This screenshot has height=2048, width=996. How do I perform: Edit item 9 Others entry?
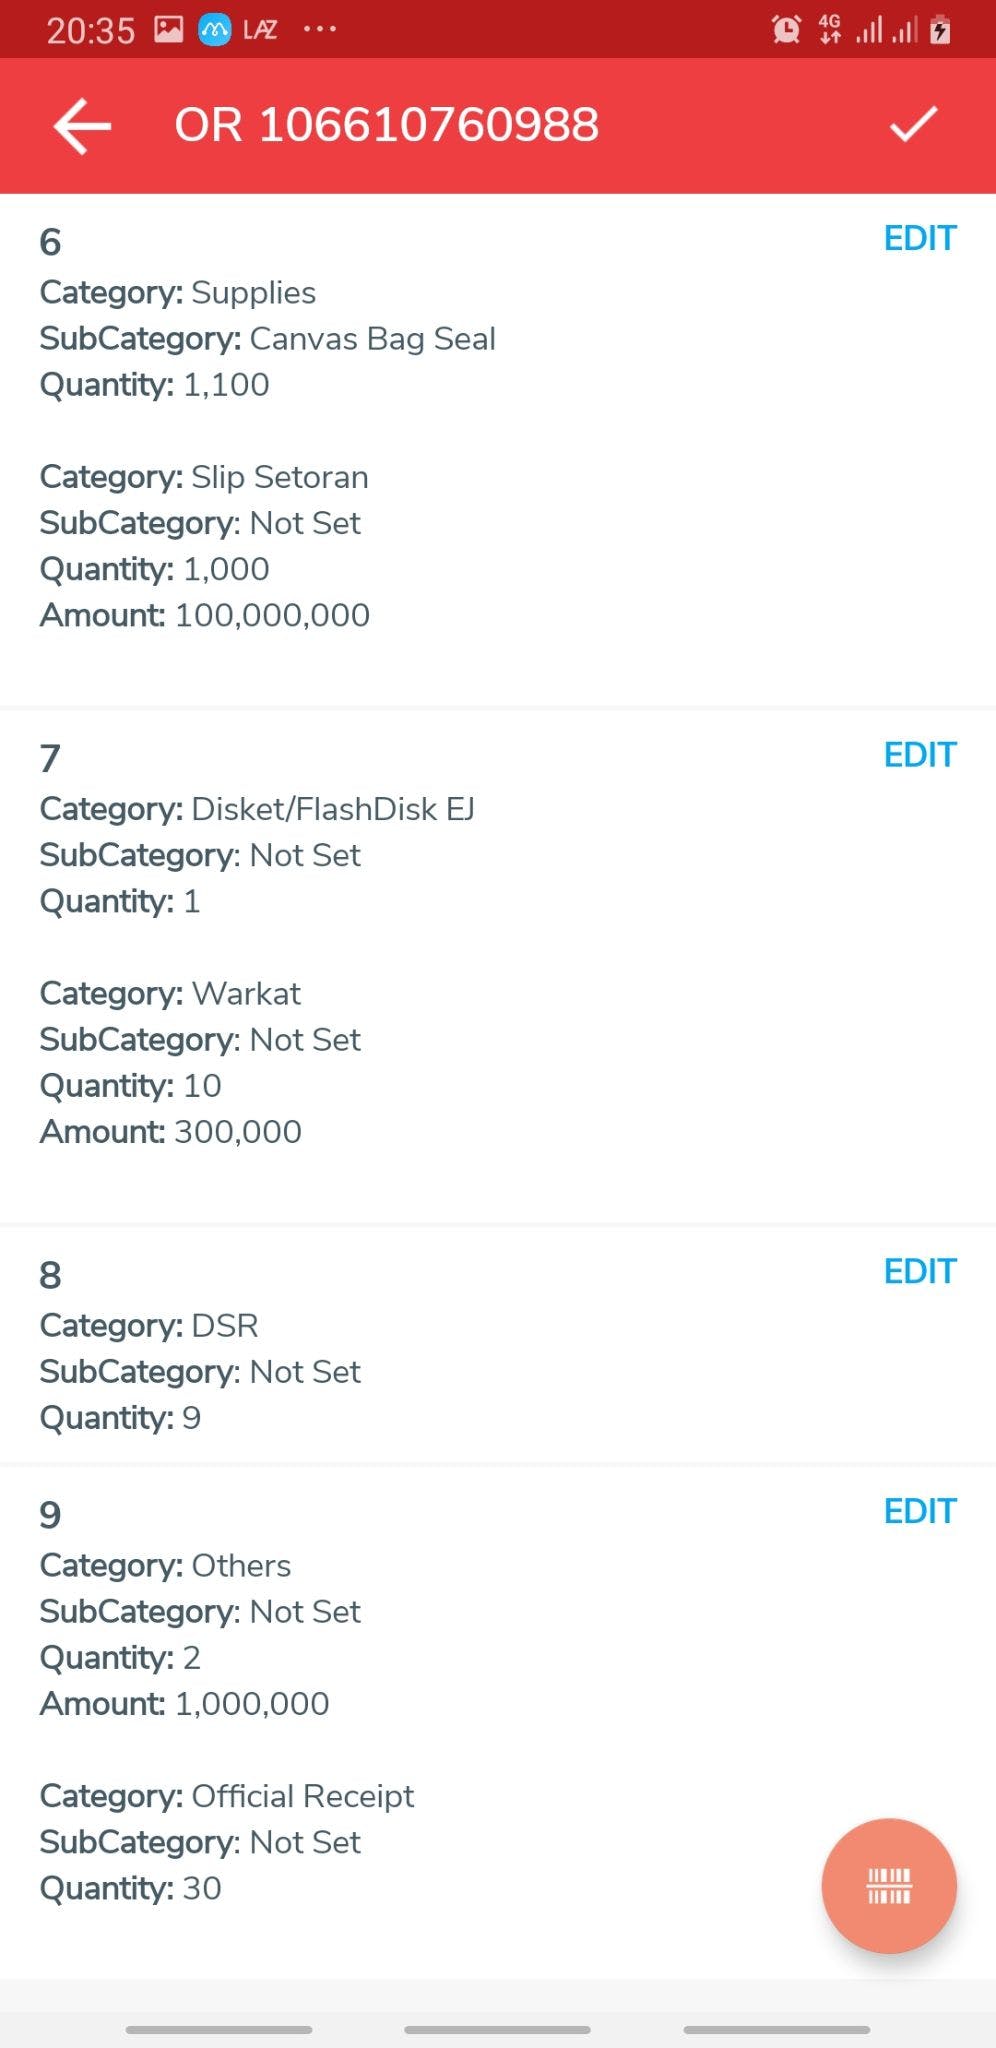coord(920,1511)
